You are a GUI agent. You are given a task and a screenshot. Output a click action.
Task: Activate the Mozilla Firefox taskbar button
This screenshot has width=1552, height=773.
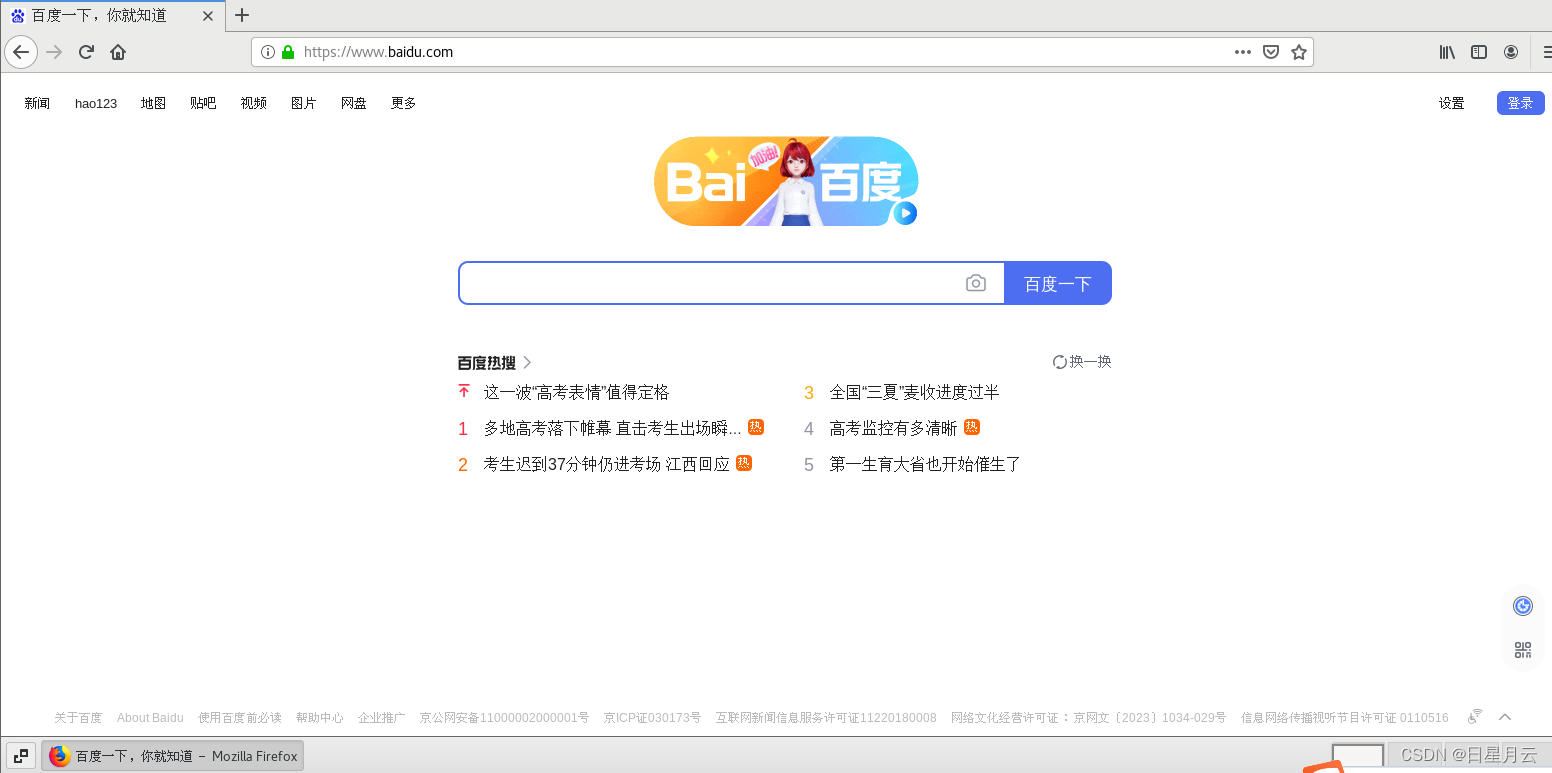[172, 756]
